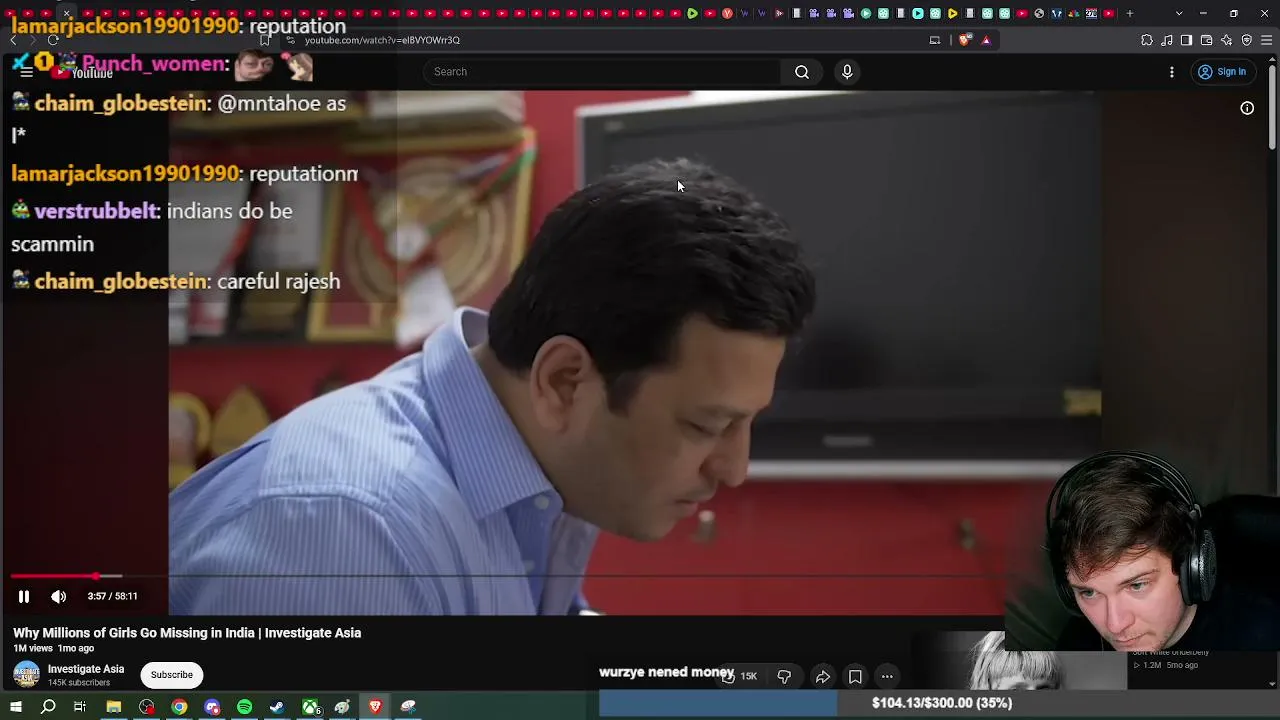Screen dimensions: 1280x720
Task: Open media control music note icon
Action: tap(1167, 40)
